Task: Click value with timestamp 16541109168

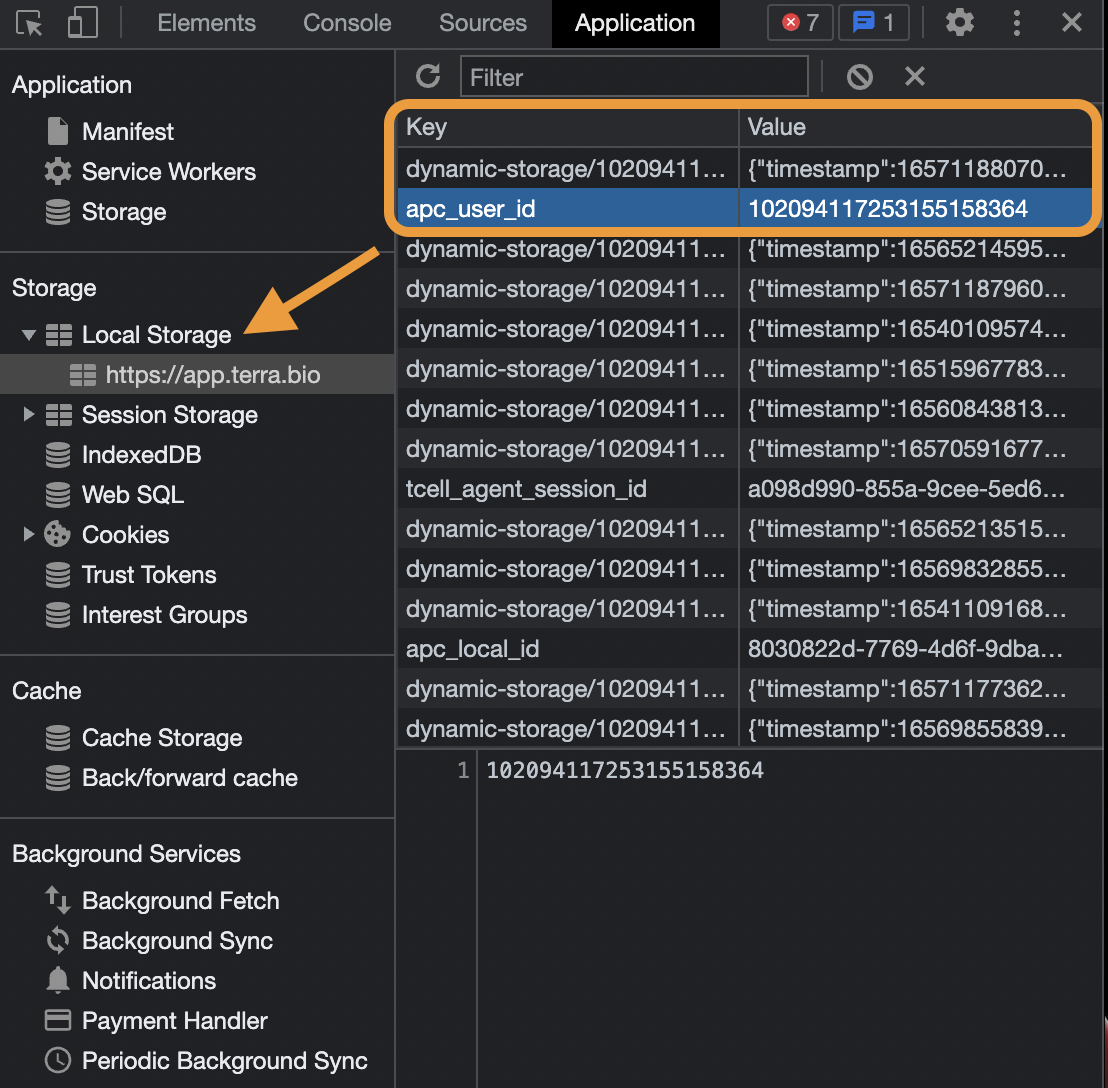Action: pos(919,608)
